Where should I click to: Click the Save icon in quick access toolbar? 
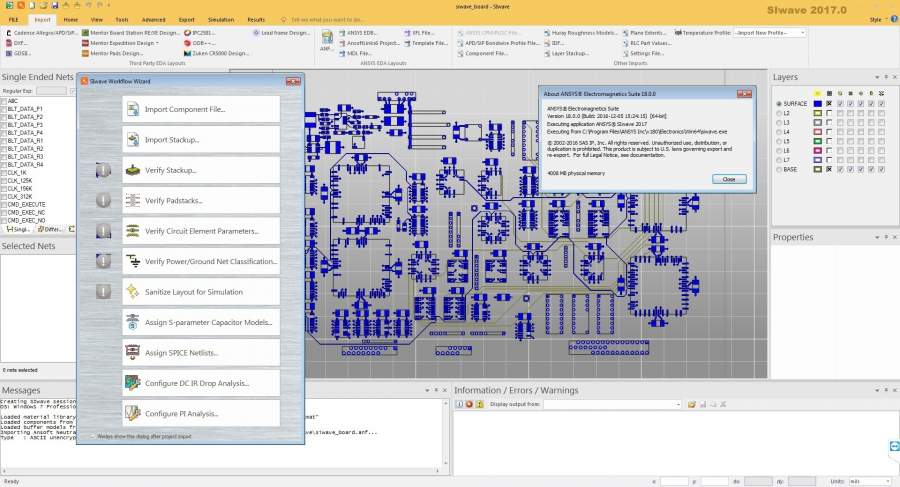tap(55, 5)
